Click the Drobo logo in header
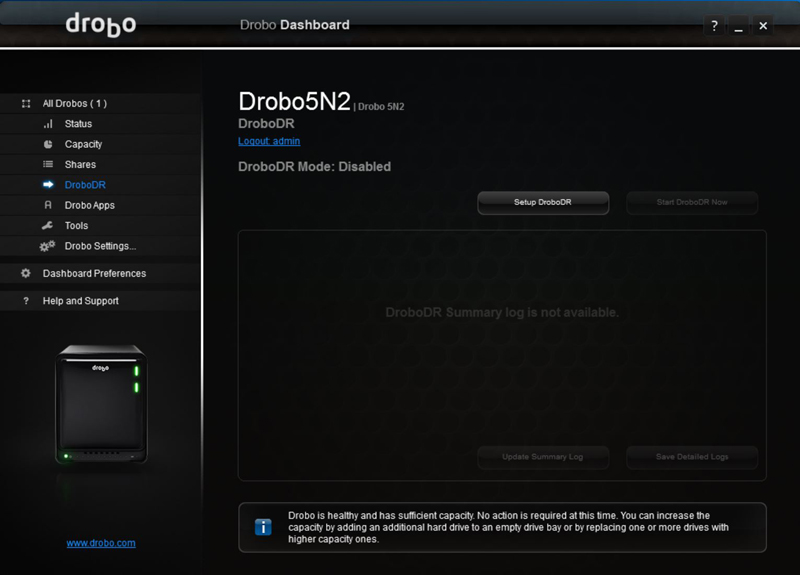800x575 pixels. 101,25
